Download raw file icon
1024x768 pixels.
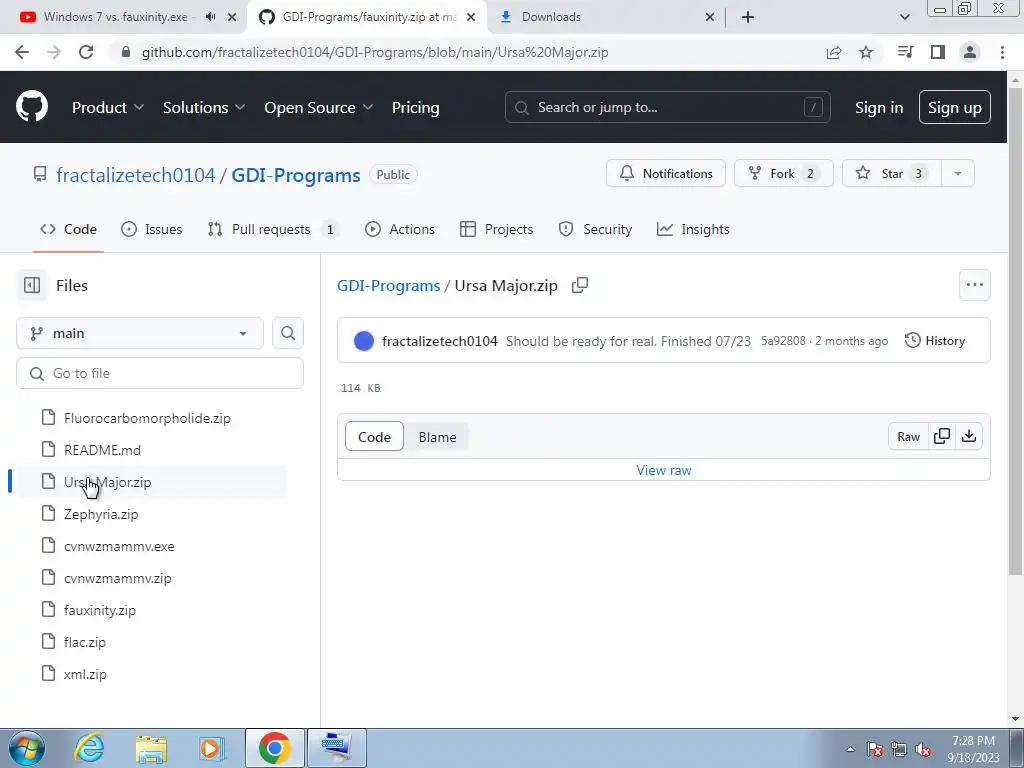(969, 436)
